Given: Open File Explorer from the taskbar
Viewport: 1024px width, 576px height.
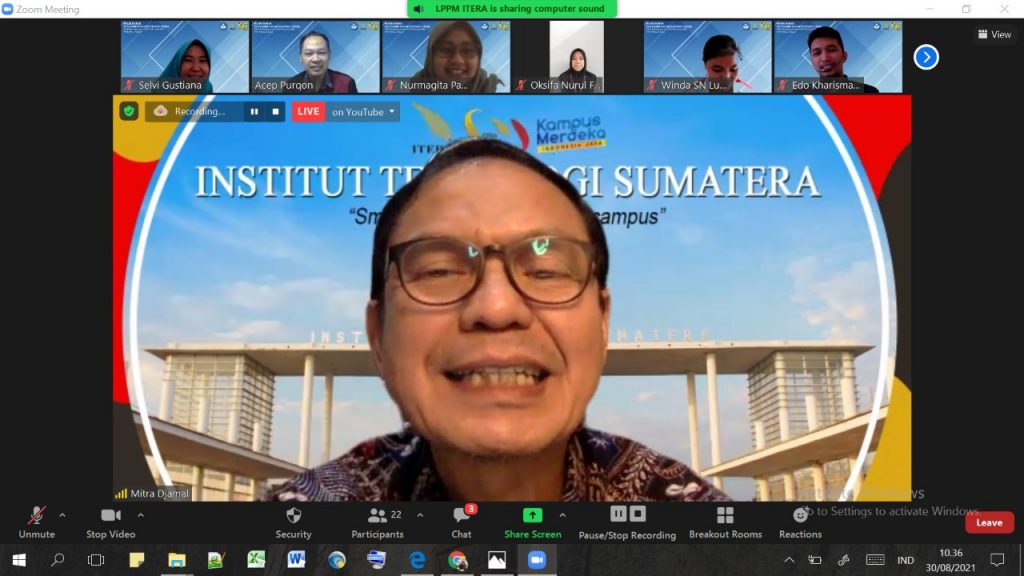Looking at the screenshot, I should (176, 560).
